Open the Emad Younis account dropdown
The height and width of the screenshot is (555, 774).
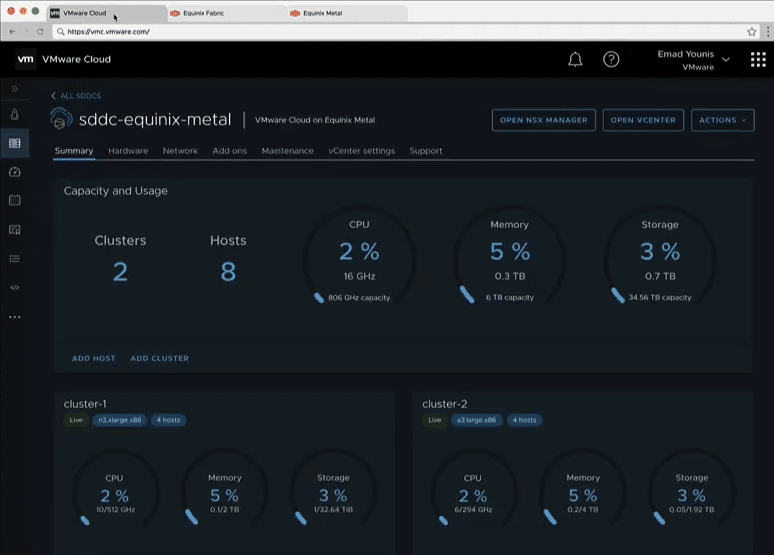(x=693, y=60)
